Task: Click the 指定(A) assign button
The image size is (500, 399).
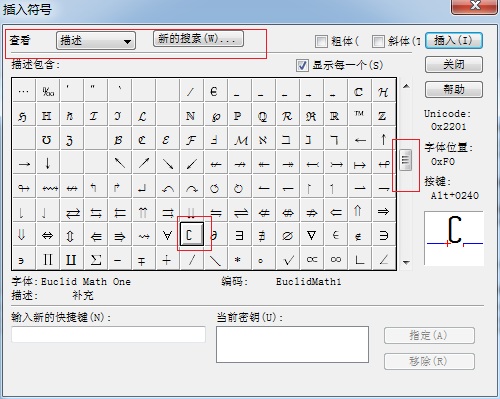Action: (429, 336)
